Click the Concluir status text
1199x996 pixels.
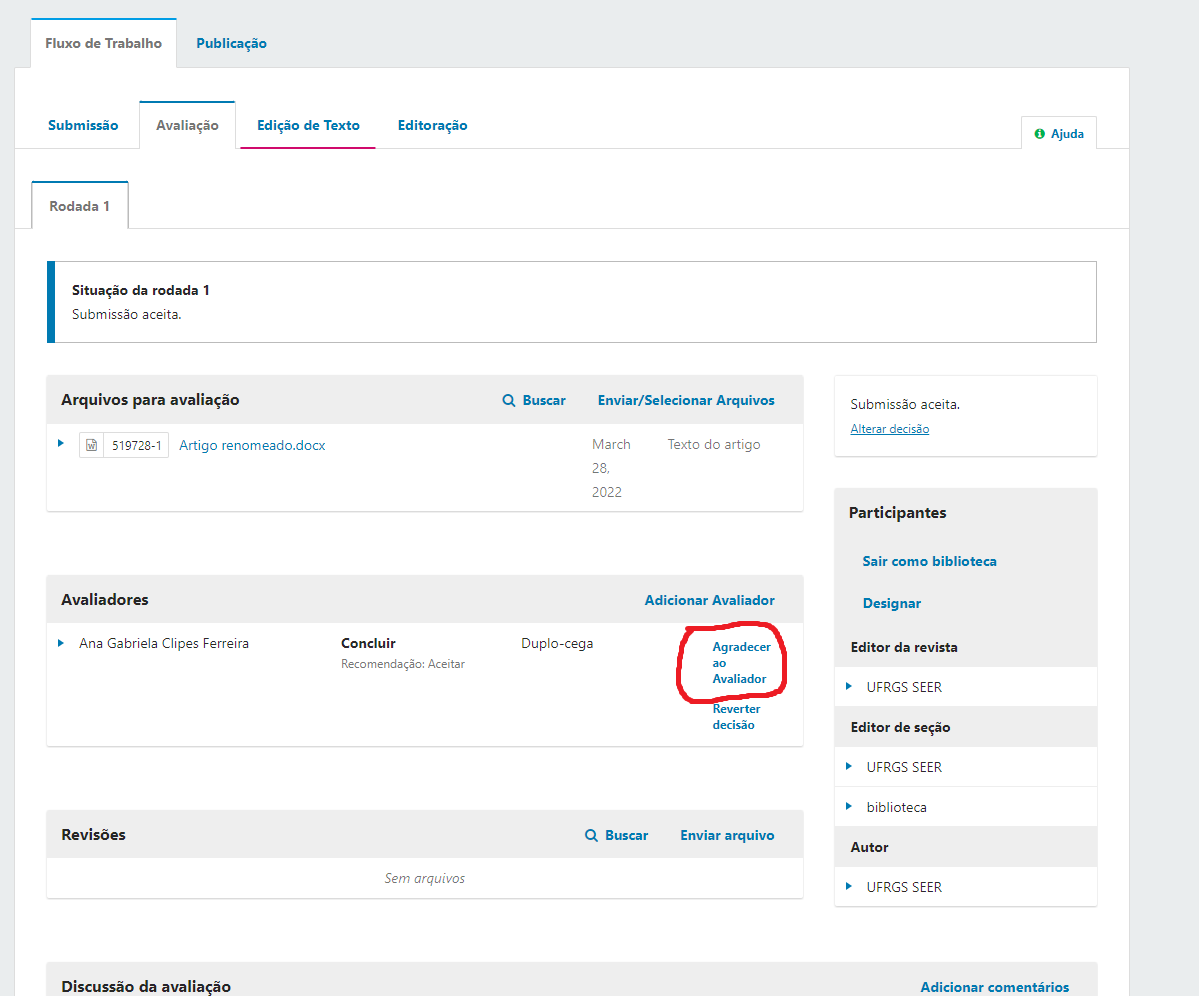click(368, 644)
